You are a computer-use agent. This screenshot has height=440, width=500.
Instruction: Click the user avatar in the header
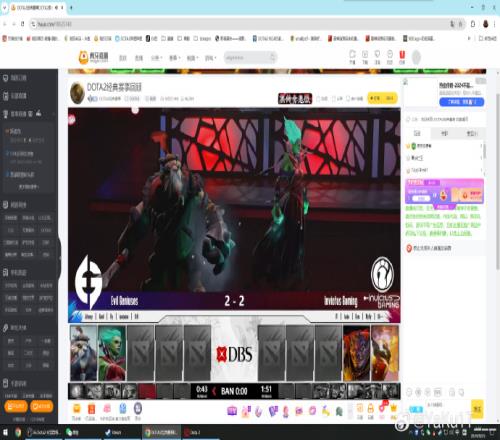click(x=416, y=57)
